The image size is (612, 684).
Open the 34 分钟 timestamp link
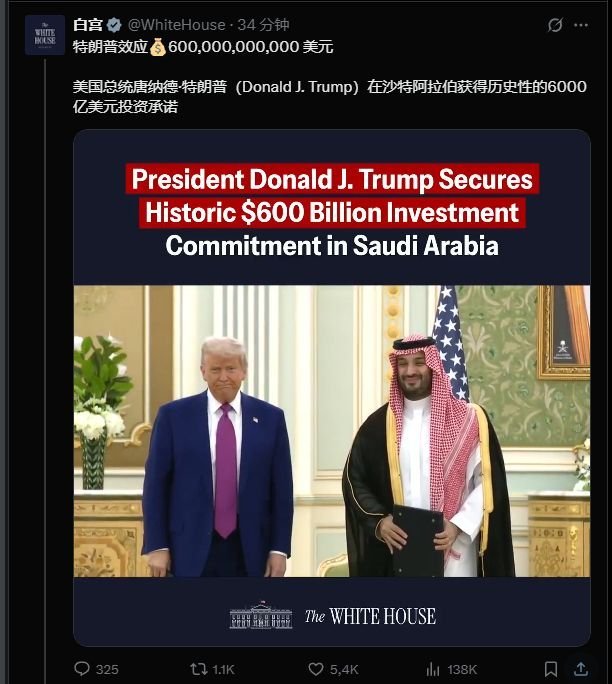click(x=263, y=25)
